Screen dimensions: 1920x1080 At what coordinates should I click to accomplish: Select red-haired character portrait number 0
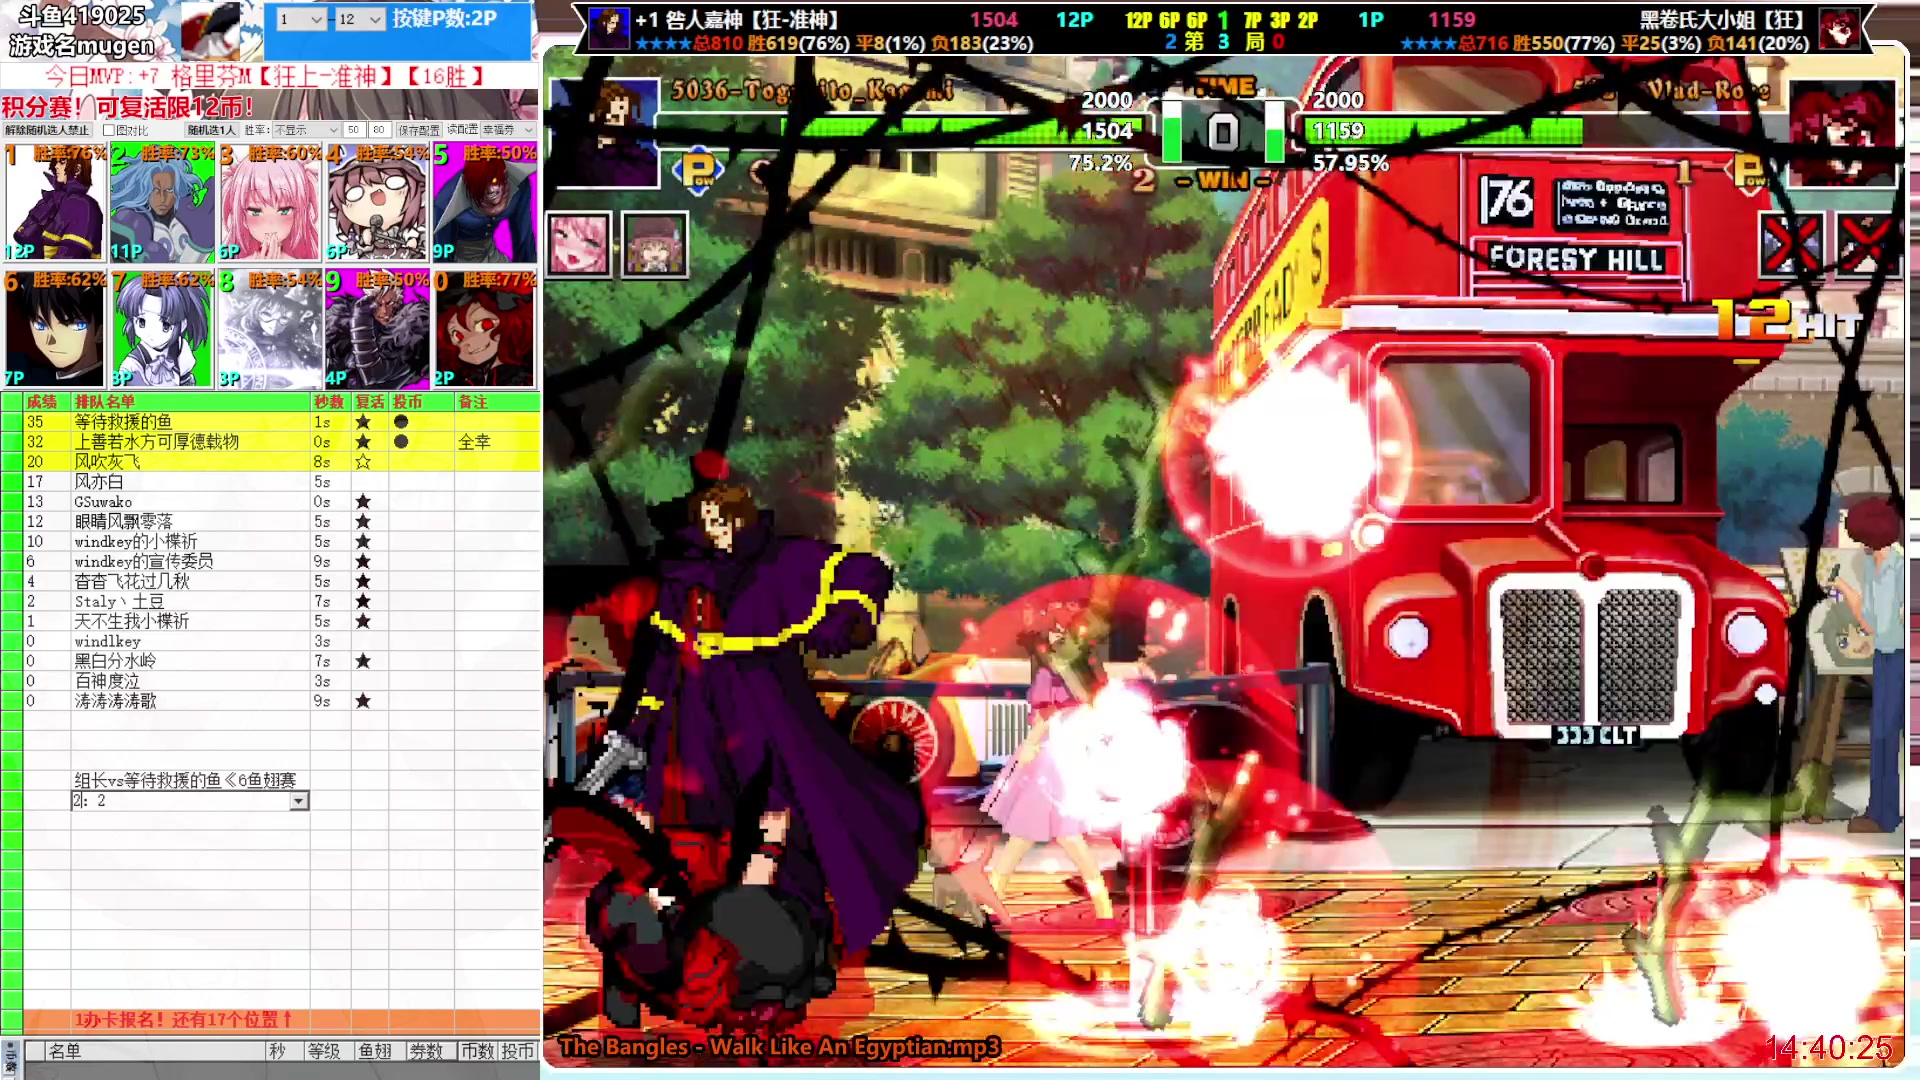tap(485, 329)
